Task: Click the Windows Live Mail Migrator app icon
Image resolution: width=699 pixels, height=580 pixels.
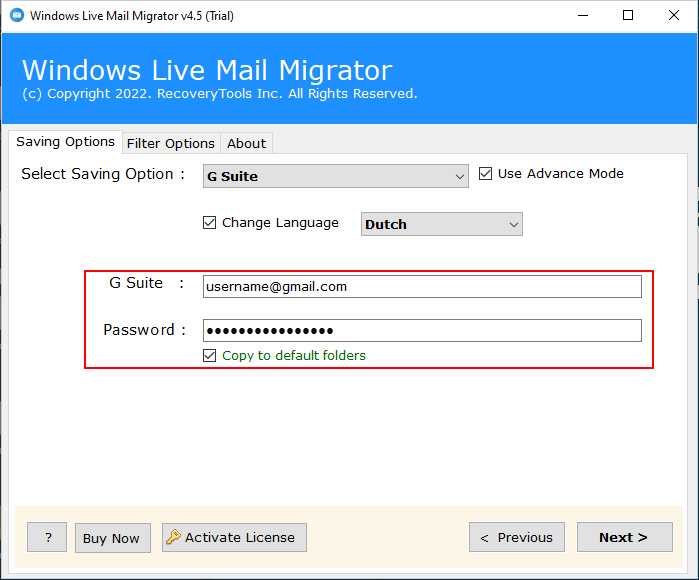Action: click(x=17, y=16)
